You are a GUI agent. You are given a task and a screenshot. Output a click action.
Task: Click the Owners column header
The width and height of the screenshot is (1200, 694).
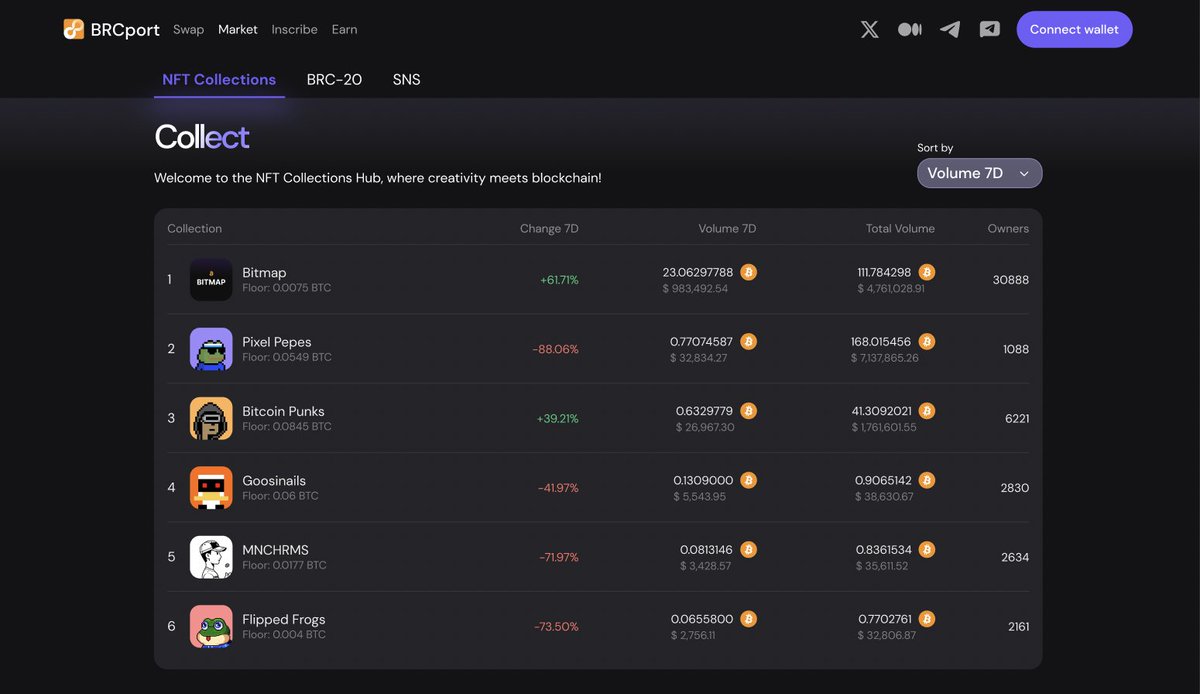[1008, 228]
